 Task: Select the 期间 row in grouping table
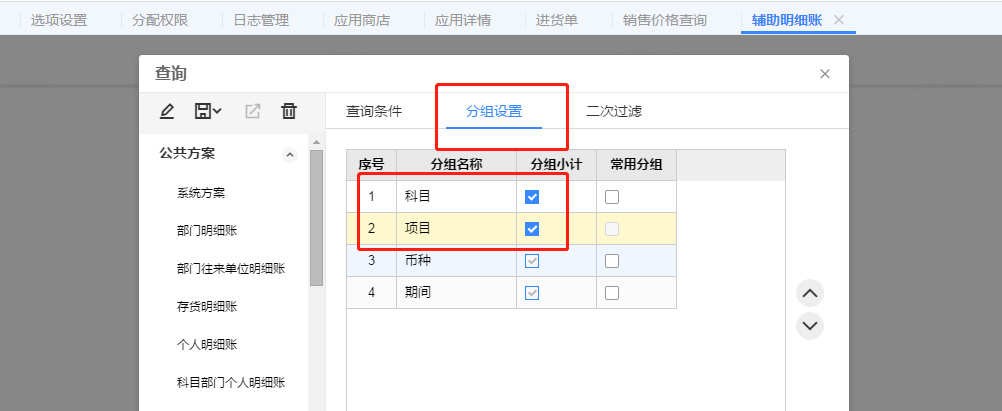(511, 293)
